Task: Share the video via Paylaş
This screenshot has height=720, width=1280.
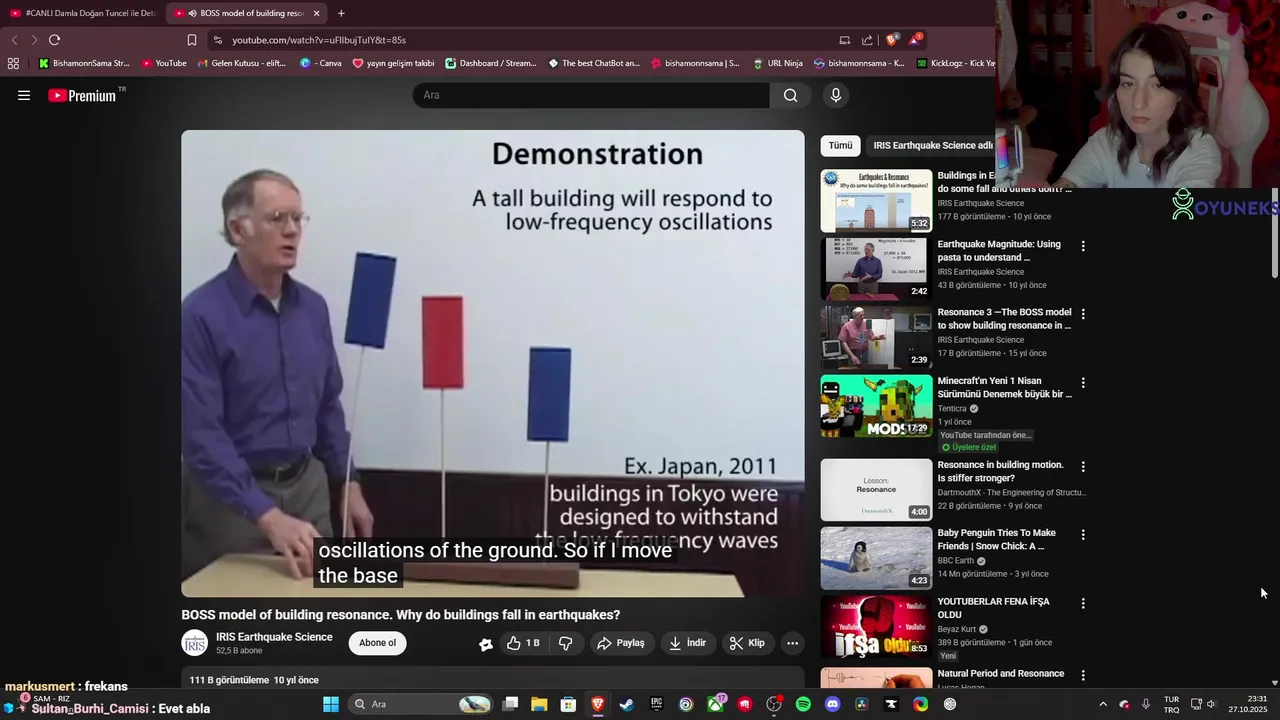Action: 620,643
